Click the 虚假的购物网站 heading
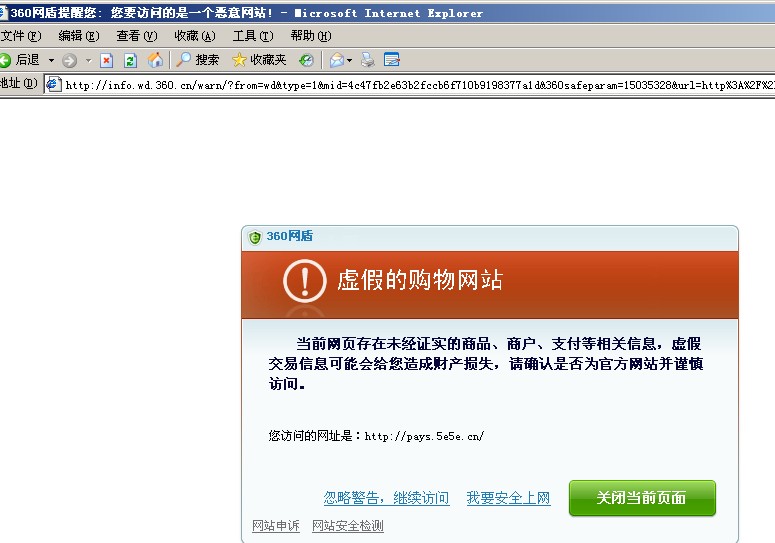775x543 pixels. point(420,280)
